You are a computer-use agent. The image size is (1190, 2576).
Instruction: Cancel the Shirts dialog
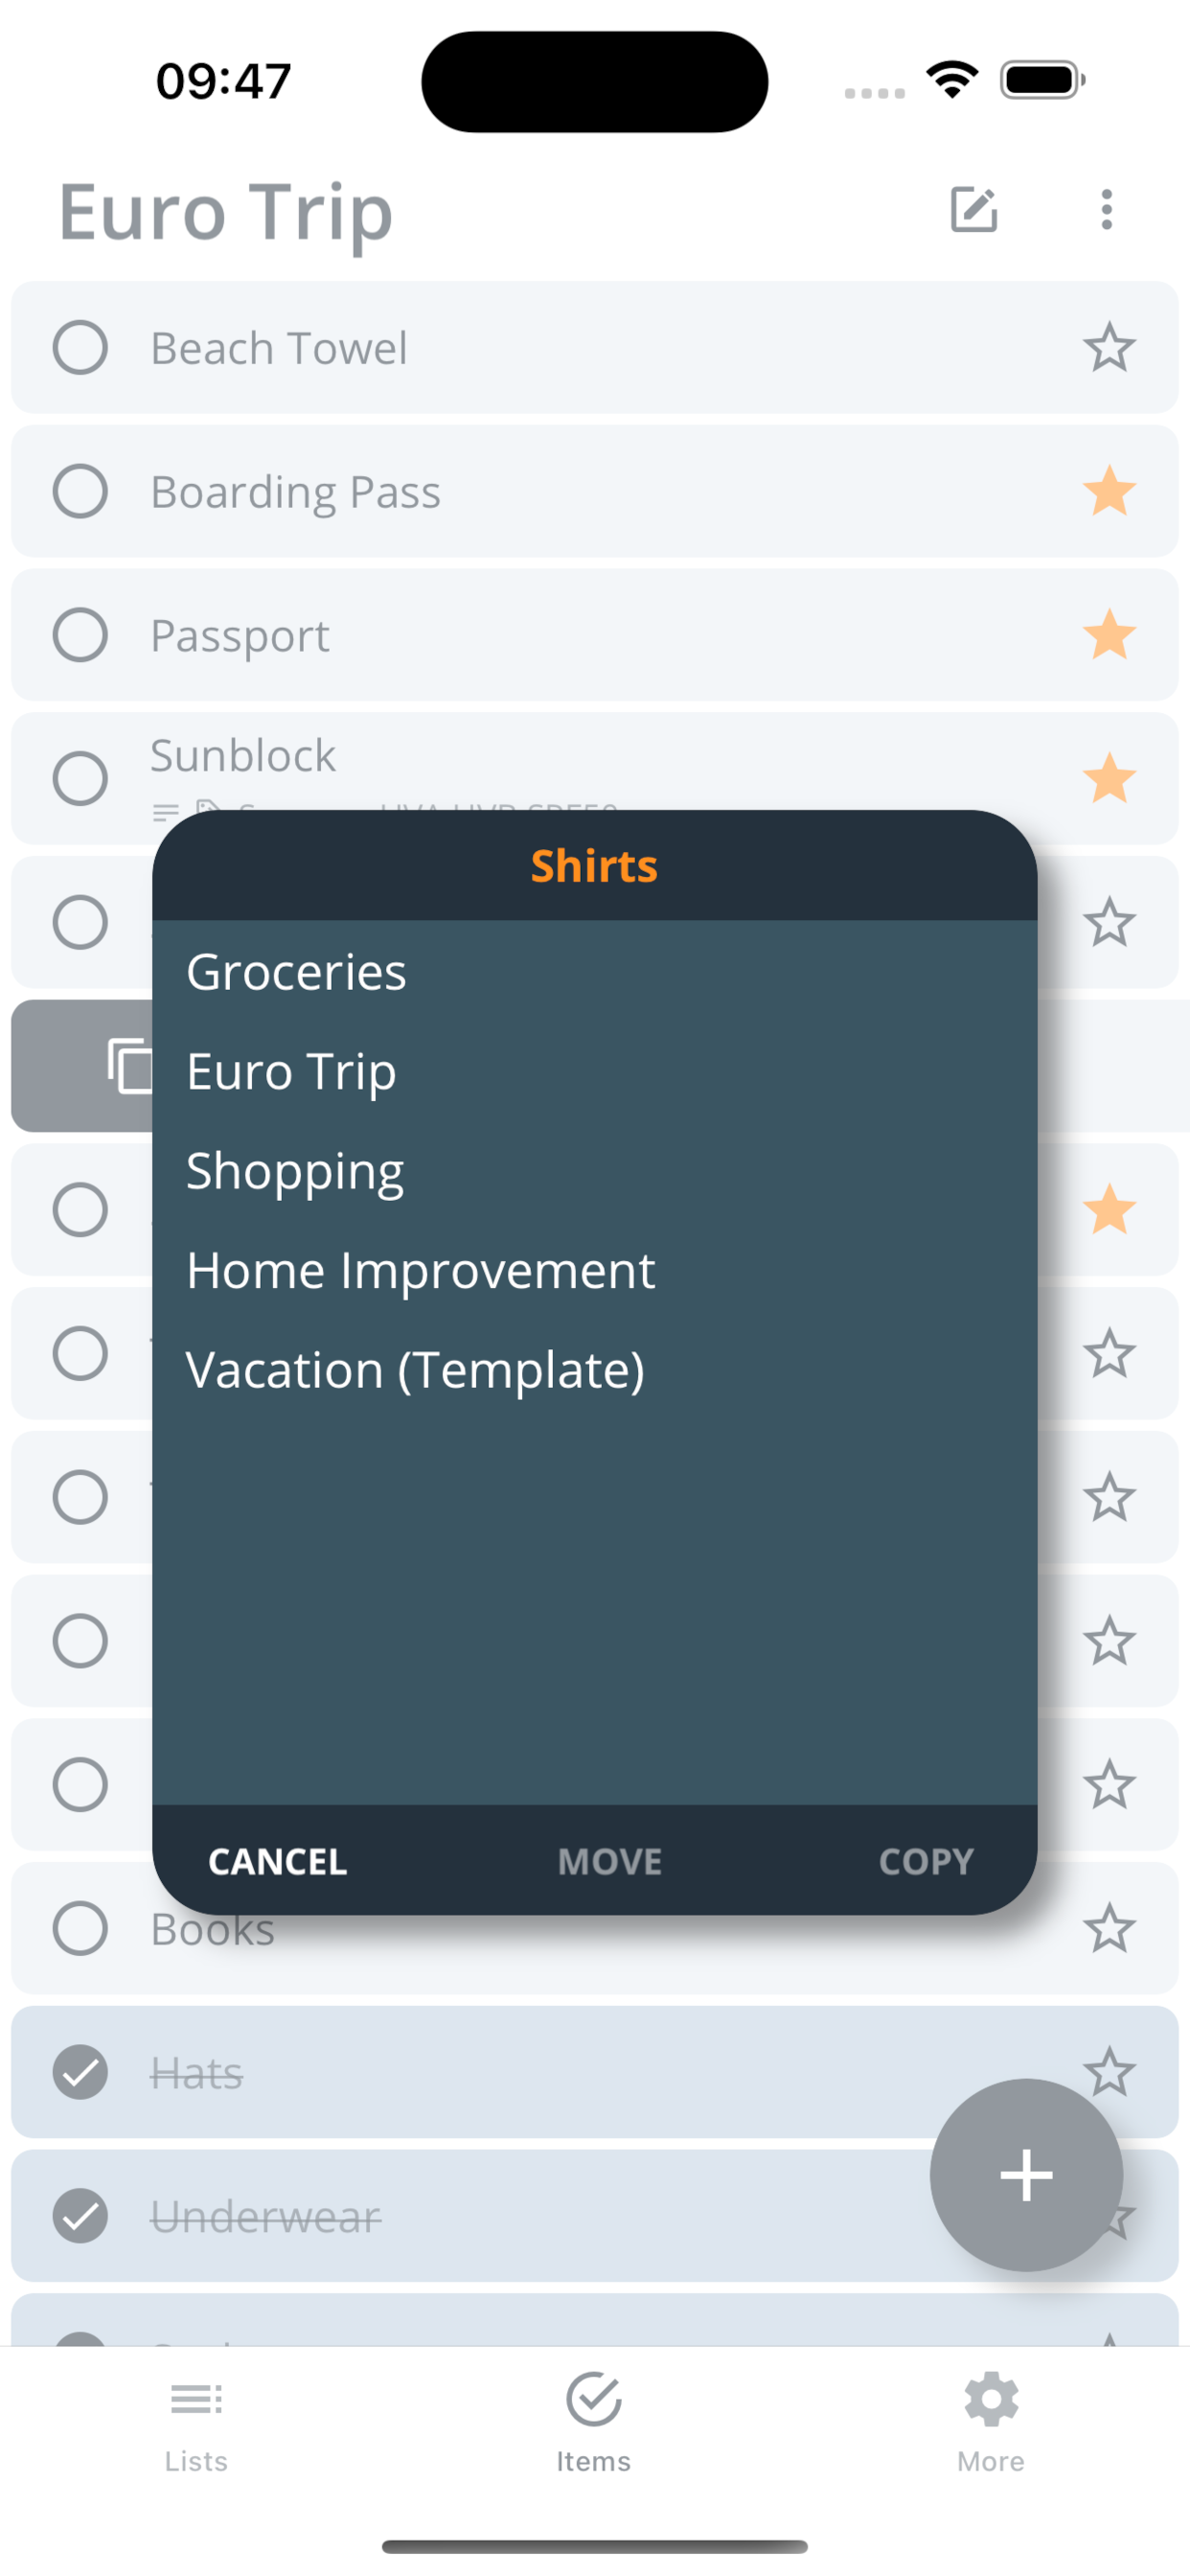(x=278, y=1862)
